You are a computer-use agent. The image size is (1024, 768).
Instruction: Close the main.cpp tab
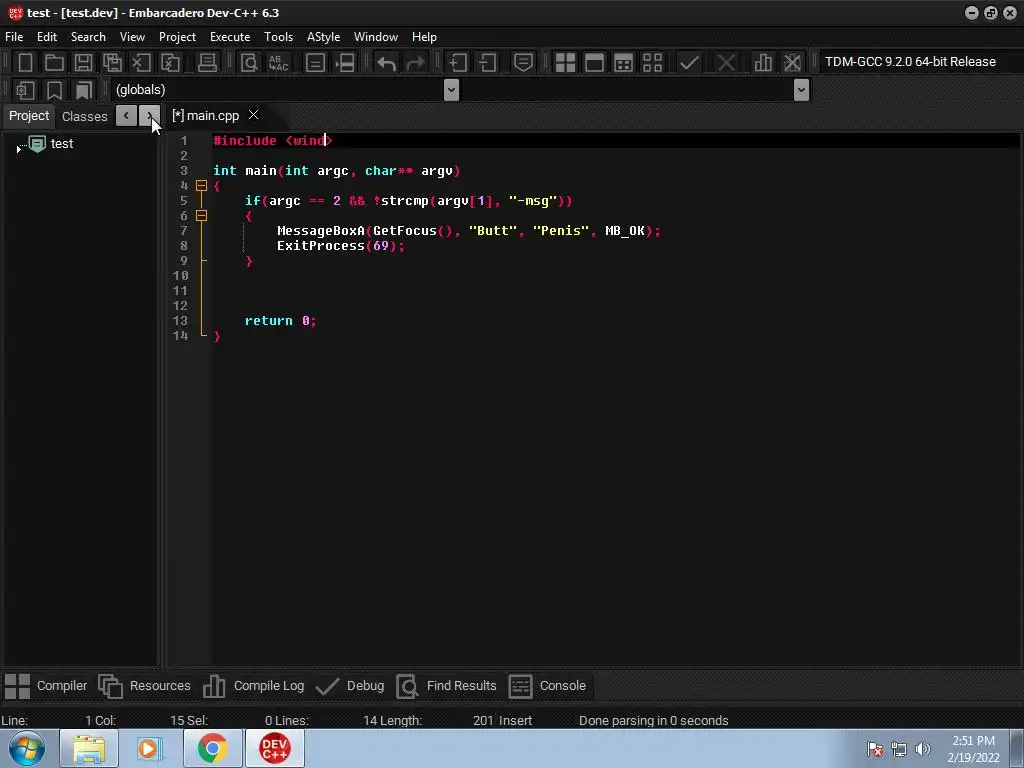[x=253, y=115]
